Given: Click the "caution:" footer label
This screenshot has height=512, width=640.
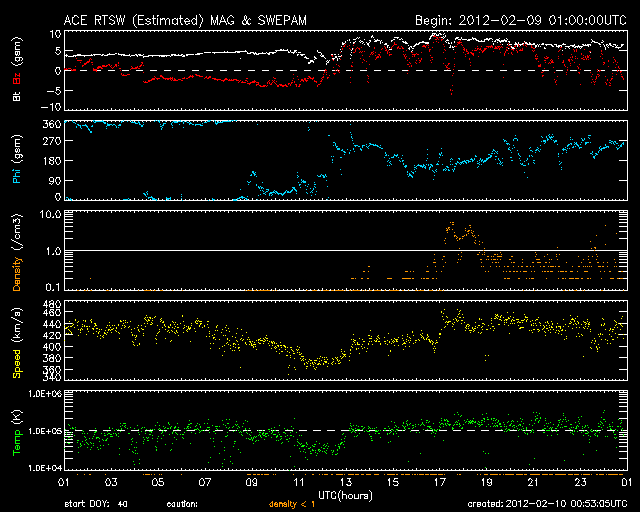Looking at the screenshot, I should [182, 505].
